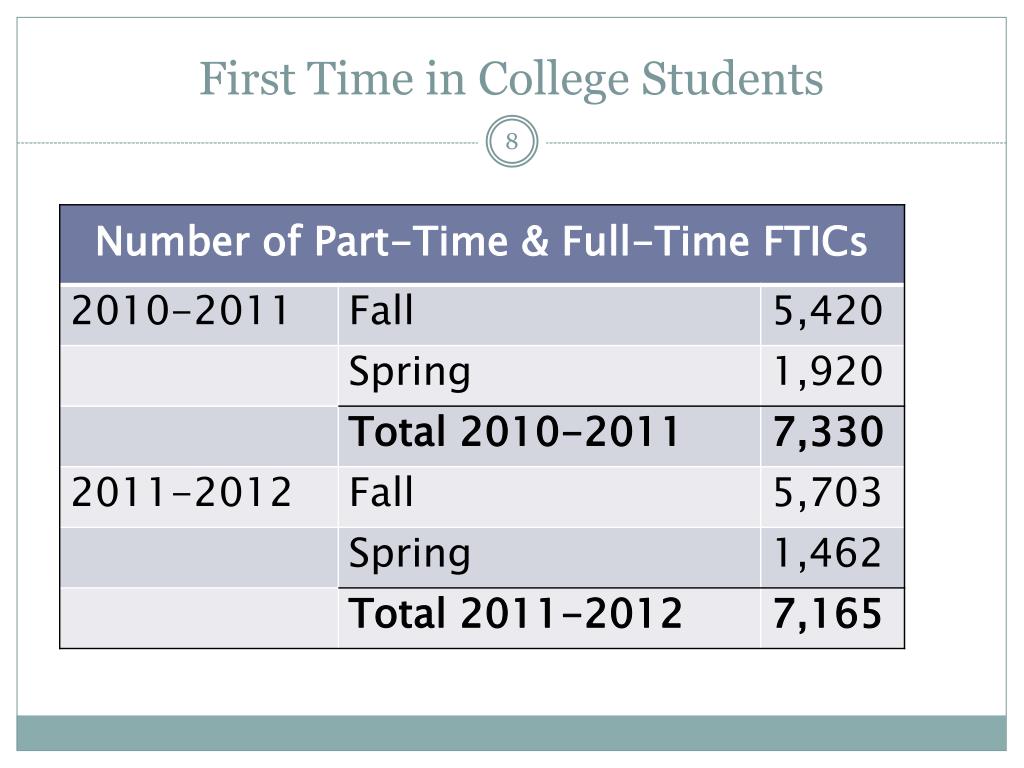Click the Spring cell for 2011-2012
Viewport: 1024px width, 768px height.
point(549,557)
